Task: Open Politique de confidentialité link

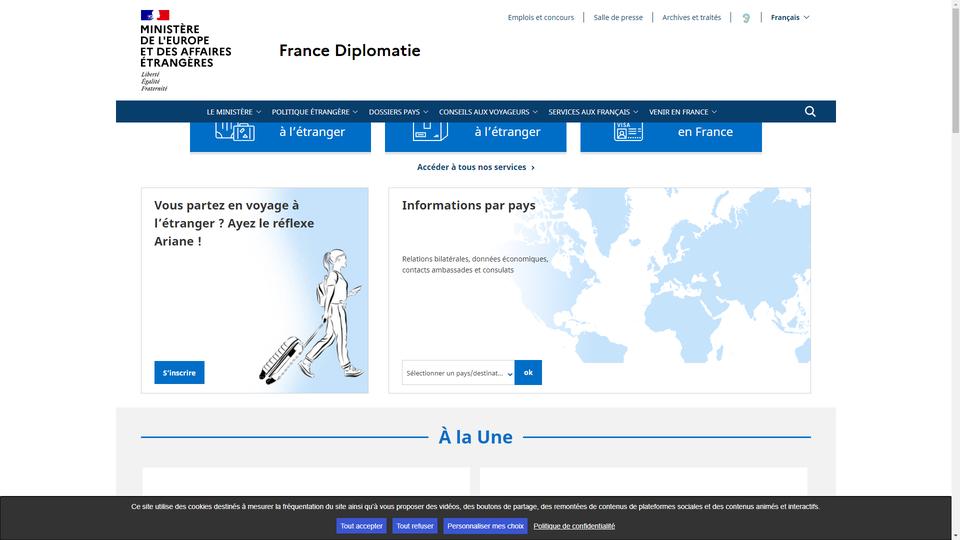Action: coord(574,526)
